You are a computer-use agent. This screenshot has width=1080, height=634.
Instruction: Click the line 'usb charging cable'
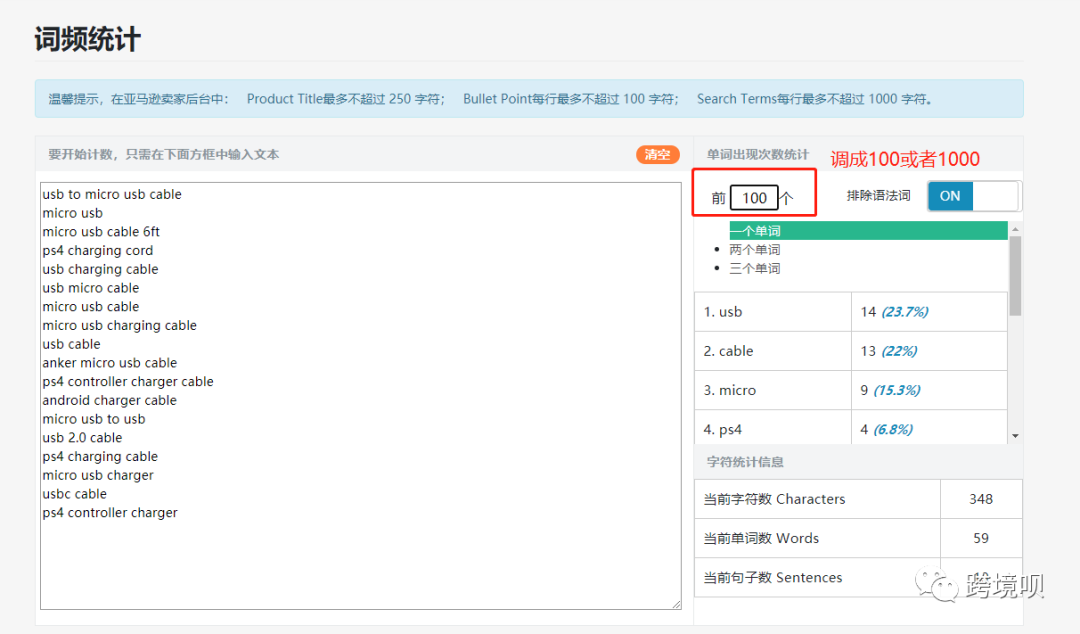click(x=101, y=269)
